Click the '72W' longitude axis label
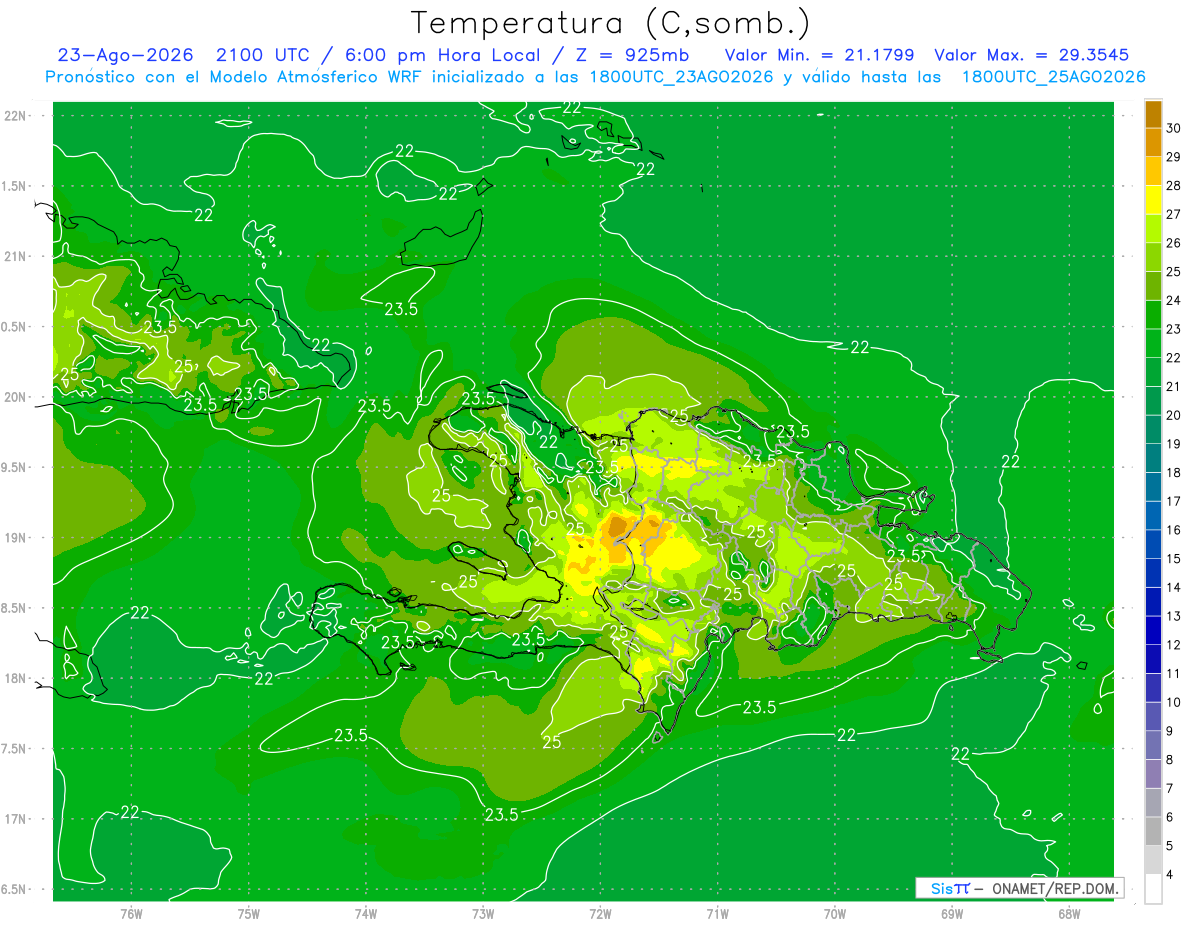 pos(600,914)
